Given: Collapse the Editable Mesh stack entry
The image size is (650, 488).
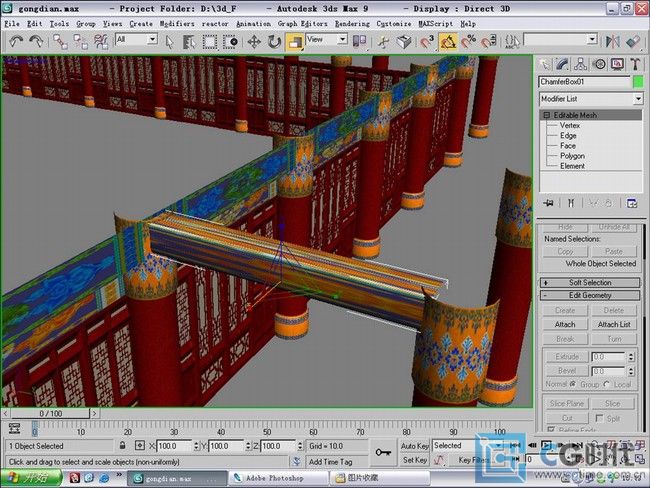Looking at the screenshot, I should 546,115.
